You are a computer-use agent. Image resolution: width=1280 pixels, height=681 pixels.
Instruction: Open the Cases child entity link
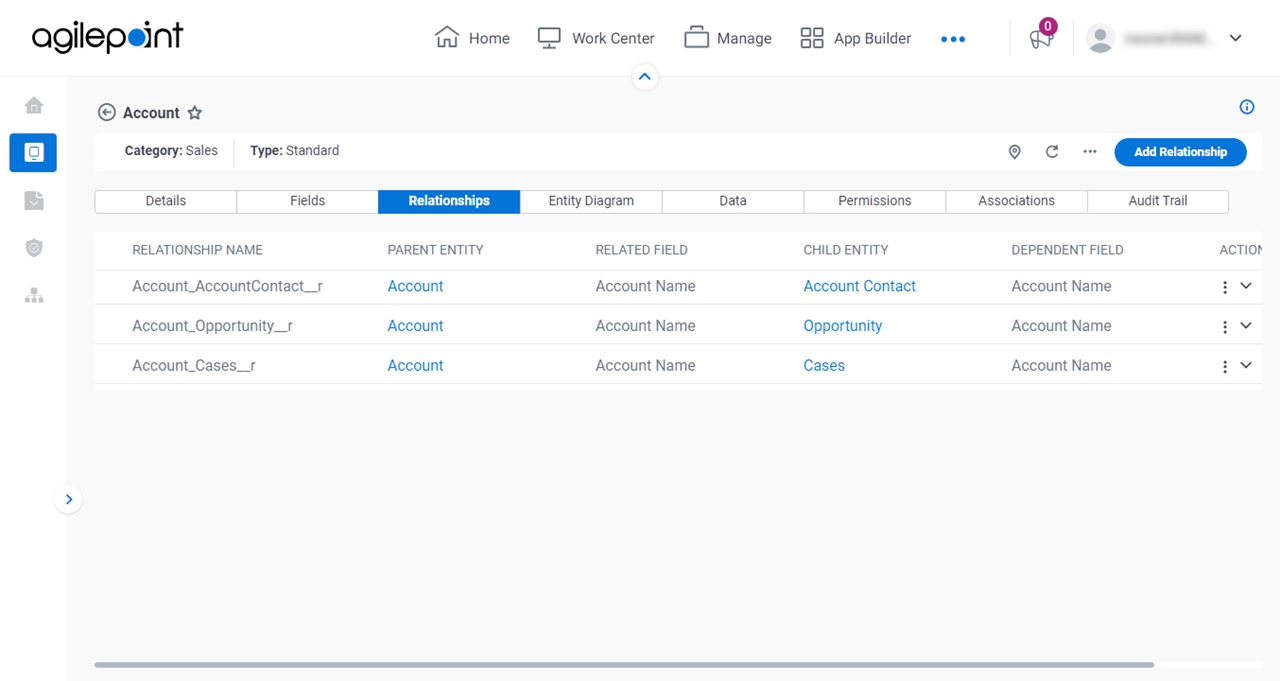coord(824,366)
